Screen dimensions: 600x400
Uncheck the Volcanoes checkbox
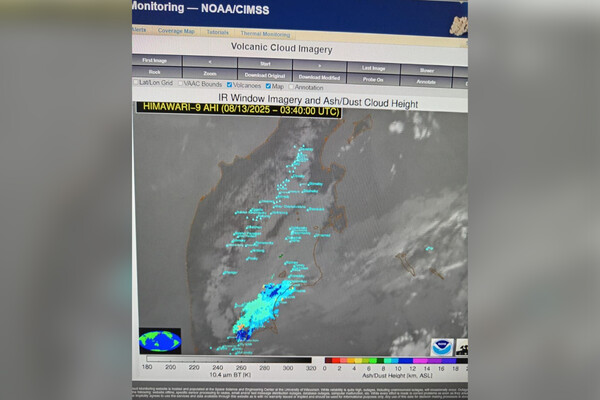point(230,85)
